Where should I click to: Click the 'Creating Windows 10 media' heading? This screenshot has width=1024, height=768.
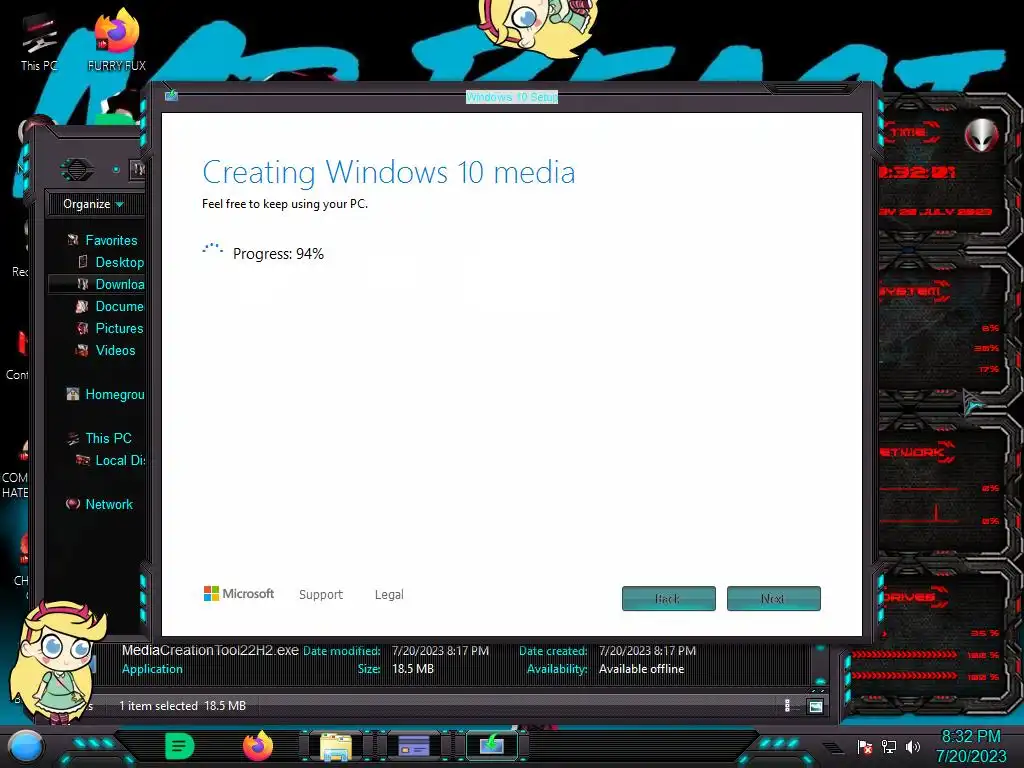point(389,172)
